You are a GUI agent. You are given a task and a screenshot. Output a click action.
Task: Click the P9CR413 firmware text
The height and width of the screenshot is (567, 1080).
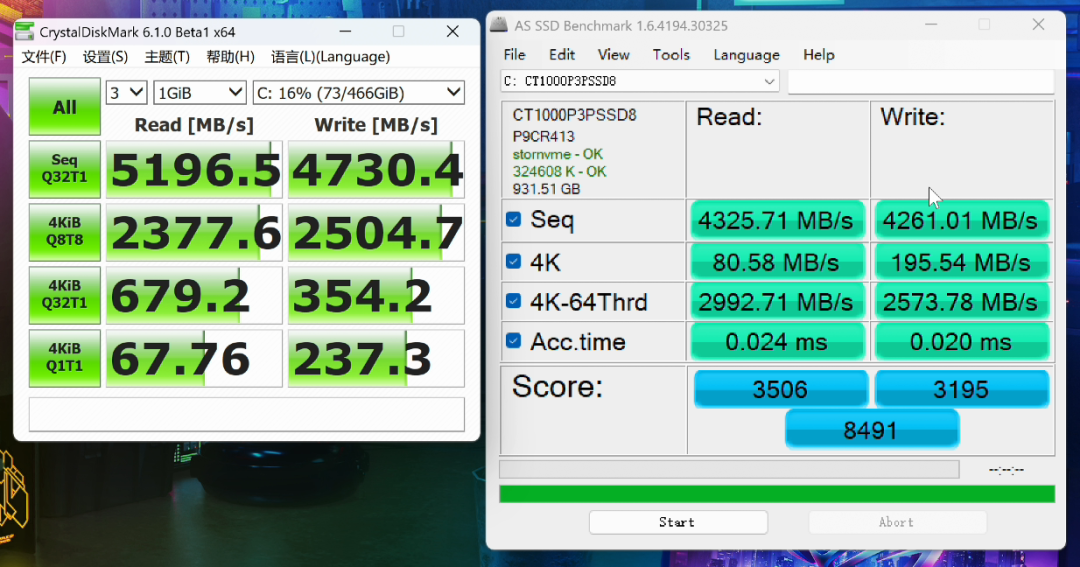(x=543, y=136)
